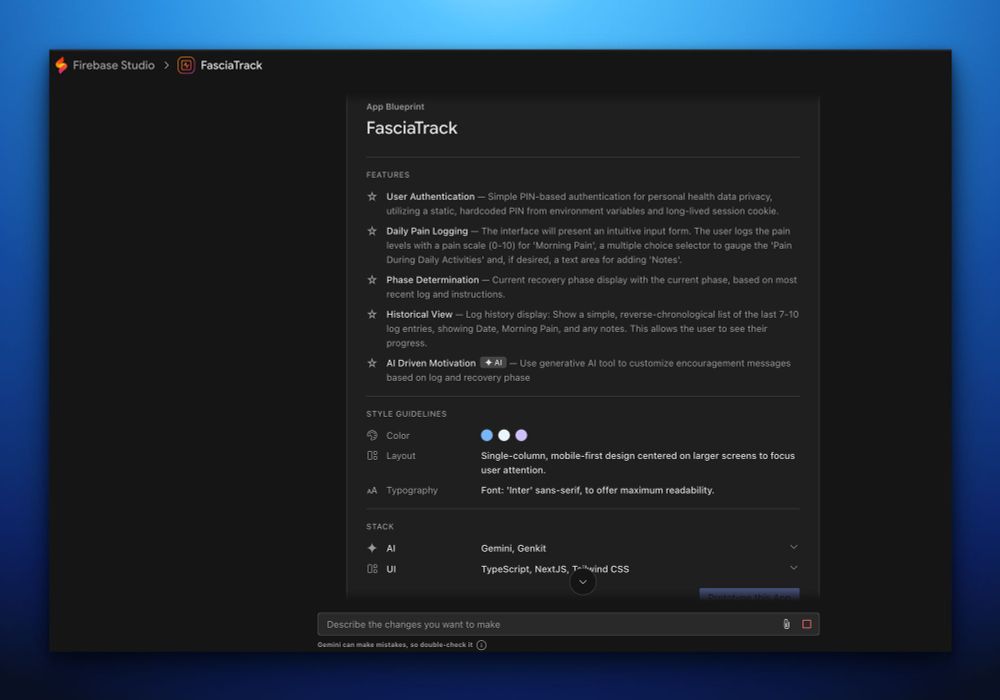Image resolution: width=1000 pixels, height=700 pixels.
Task: Click the paperclip attach file icon
Action: [x=786, y=624]
